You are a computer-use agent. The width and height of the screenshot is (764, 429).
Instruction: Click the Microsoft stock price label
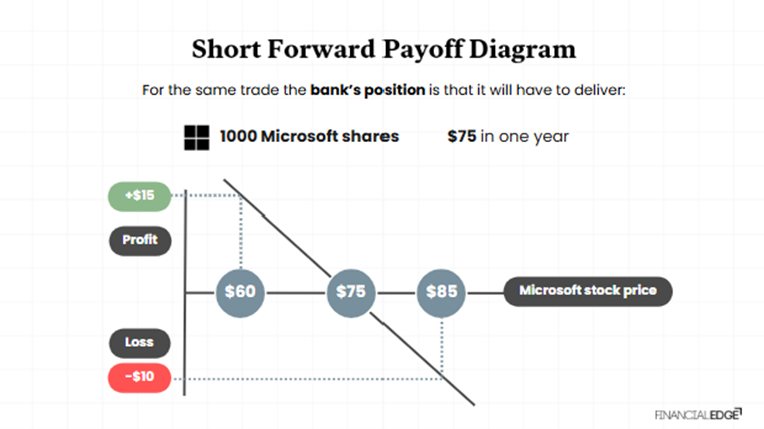pyautogui.click(x=588, y=291)
